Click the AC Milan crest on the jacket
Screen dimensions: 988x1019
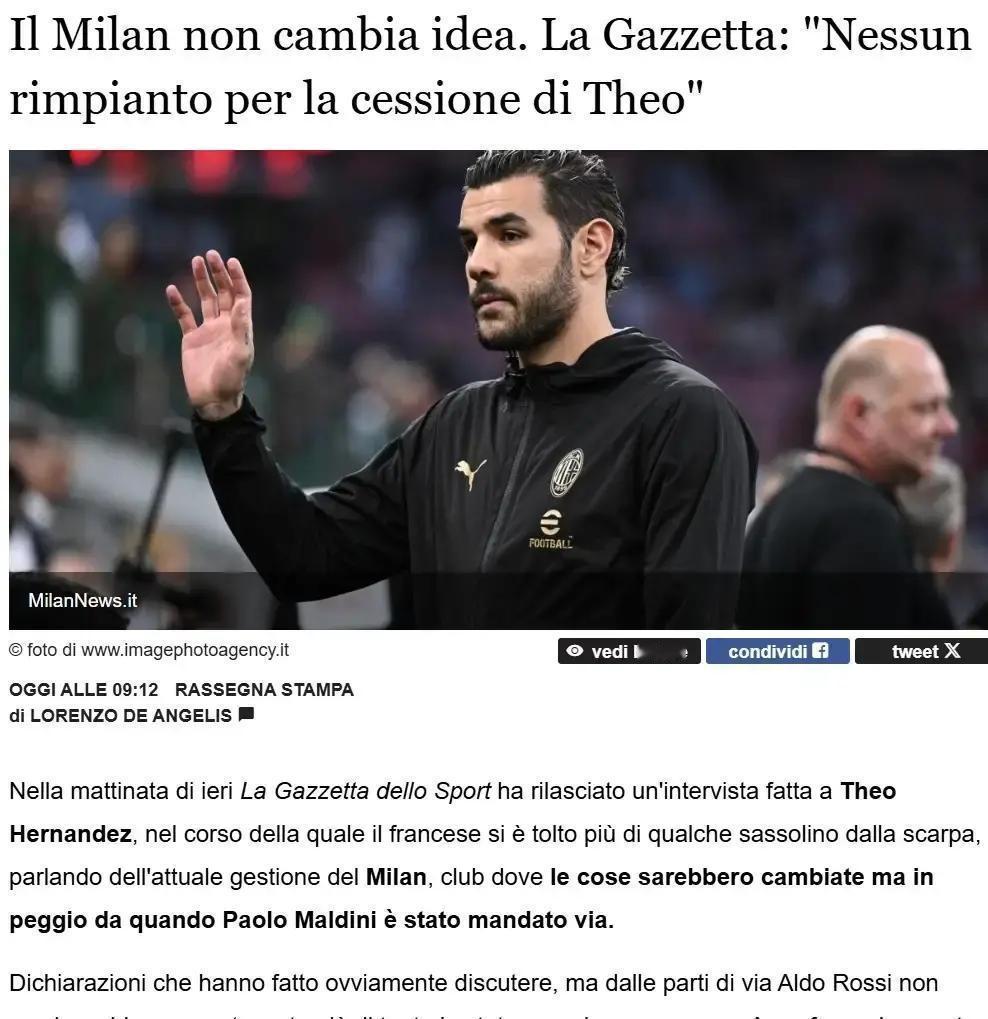coord(567,472)
